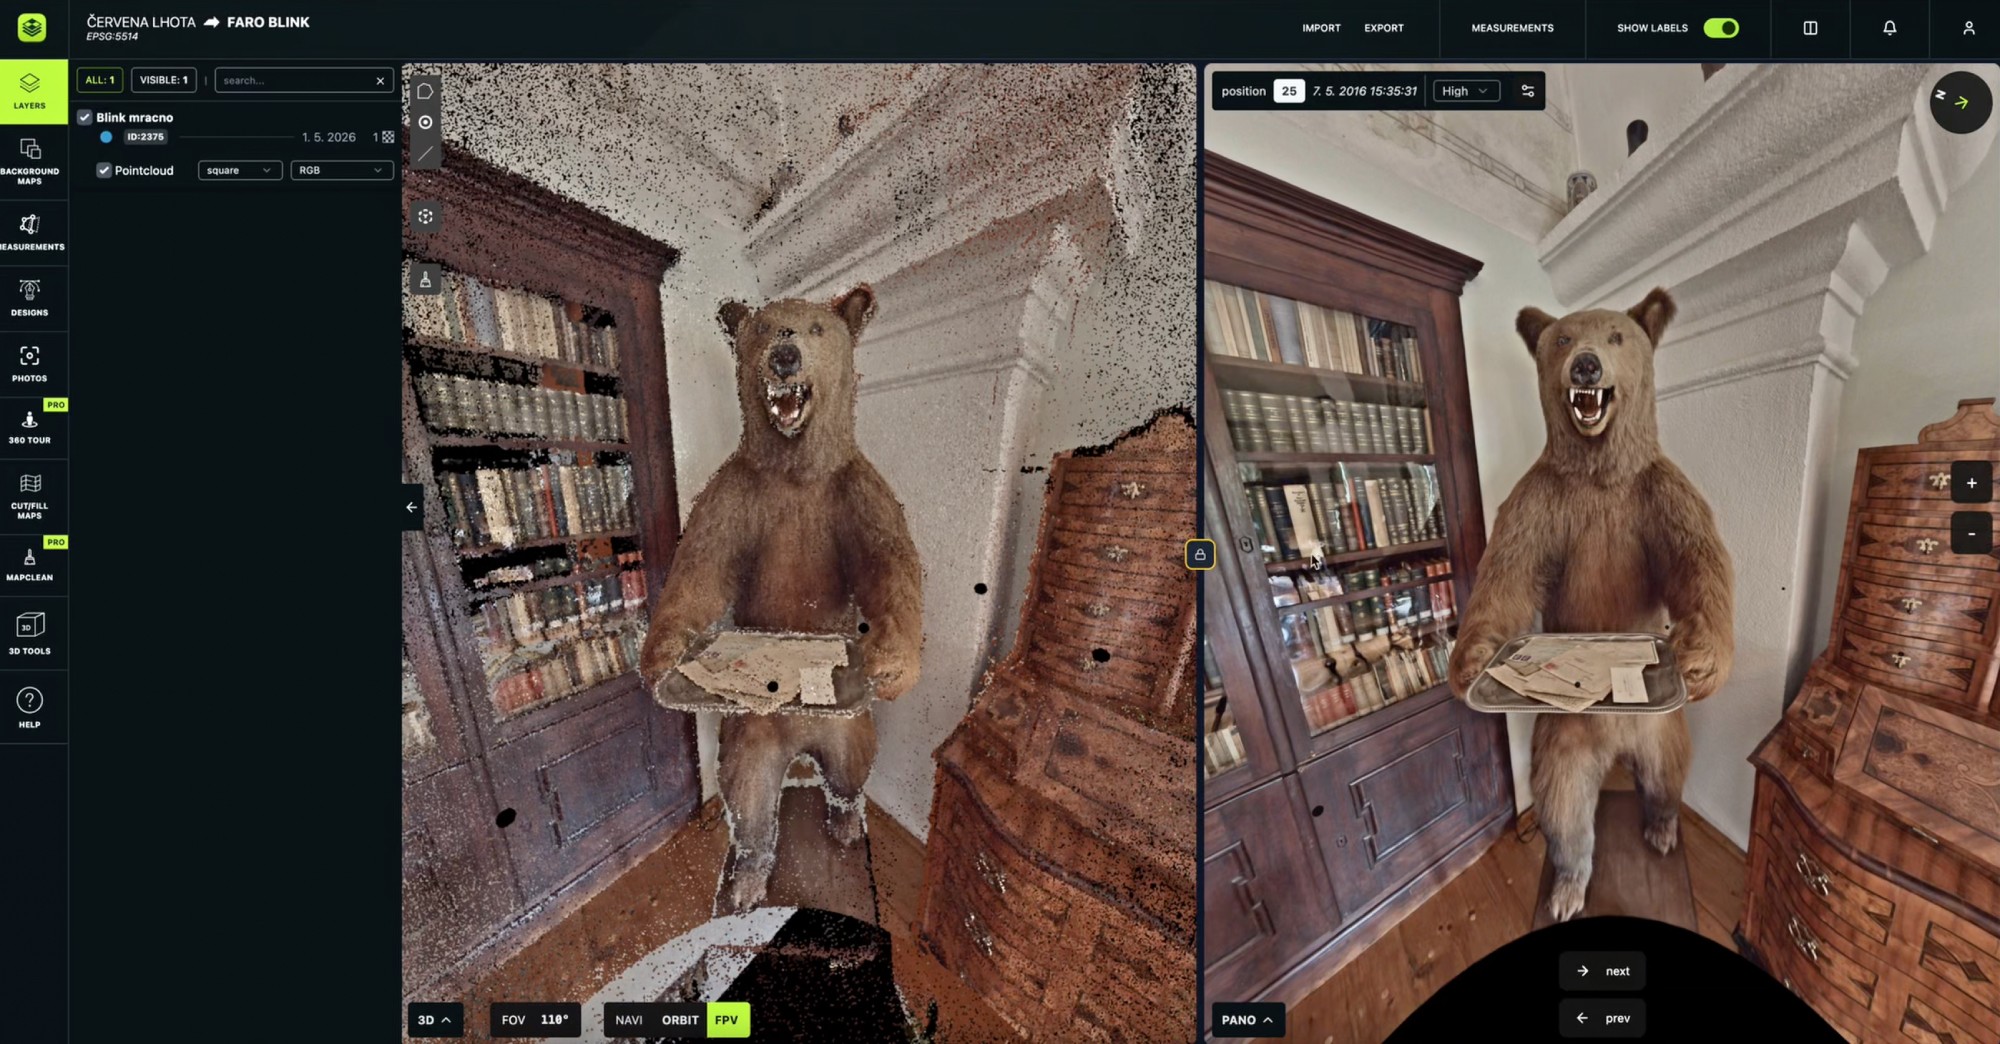Screen dimensions: 2000x1044
Task: Click the layer date '1. 5. 2026'
Action: click(x=329, y=137)
